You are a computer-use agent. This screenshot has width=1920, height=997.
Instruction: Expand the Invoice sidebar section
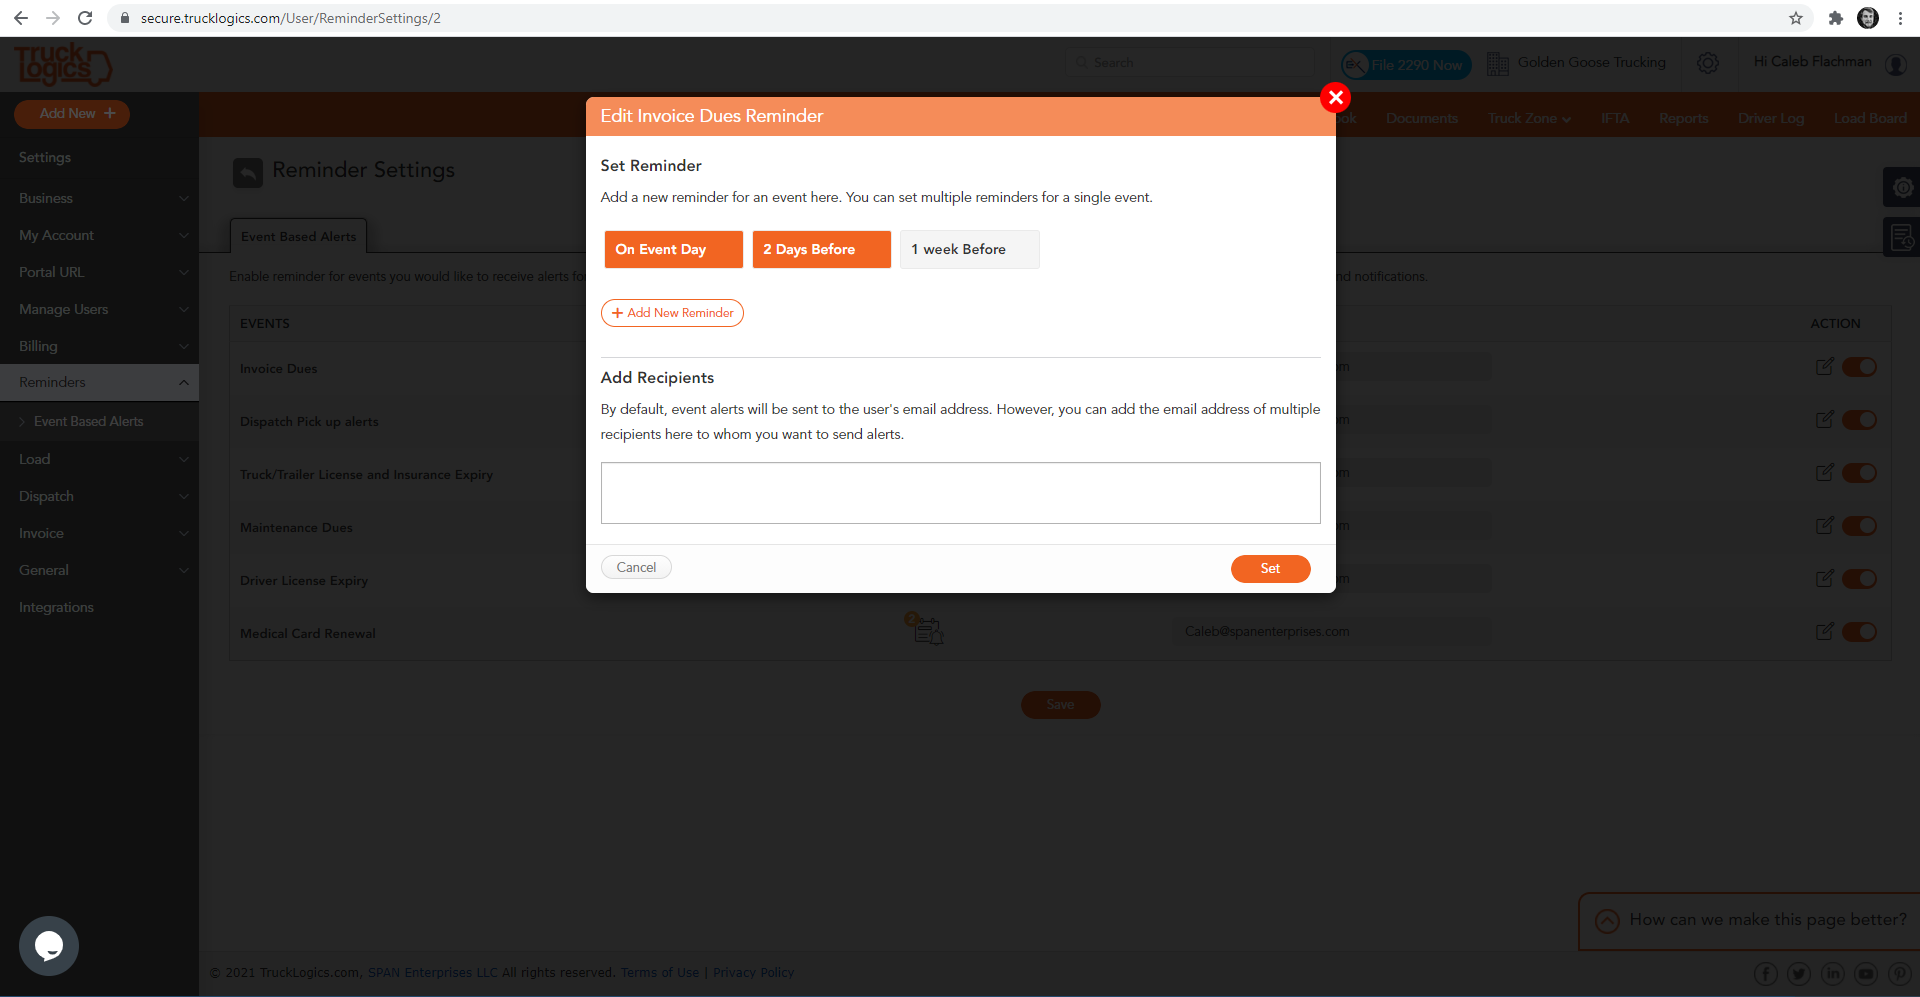pos(99,533)
